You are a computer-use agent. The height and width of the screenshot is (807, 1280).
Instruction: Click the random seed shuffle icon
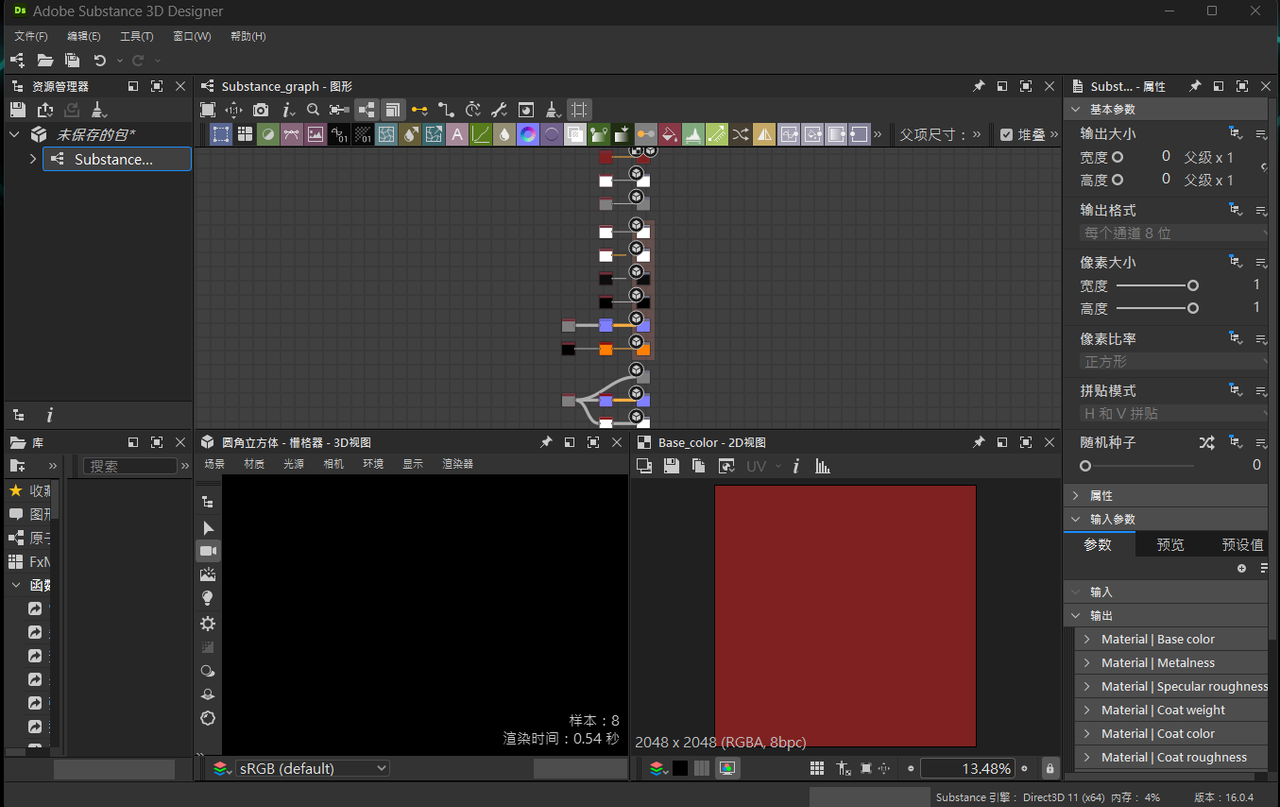point(1206,442)
